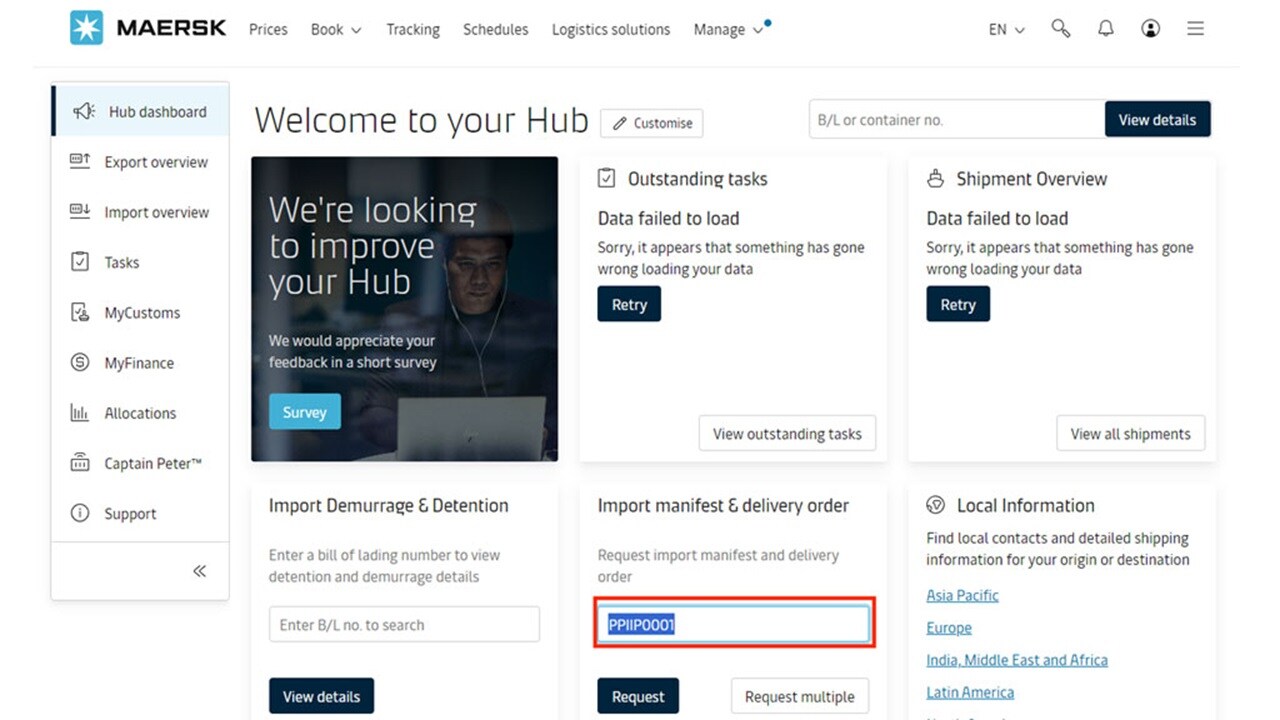
Task: Go to MyFinance in the sidebar
Action: coord(139,363)
